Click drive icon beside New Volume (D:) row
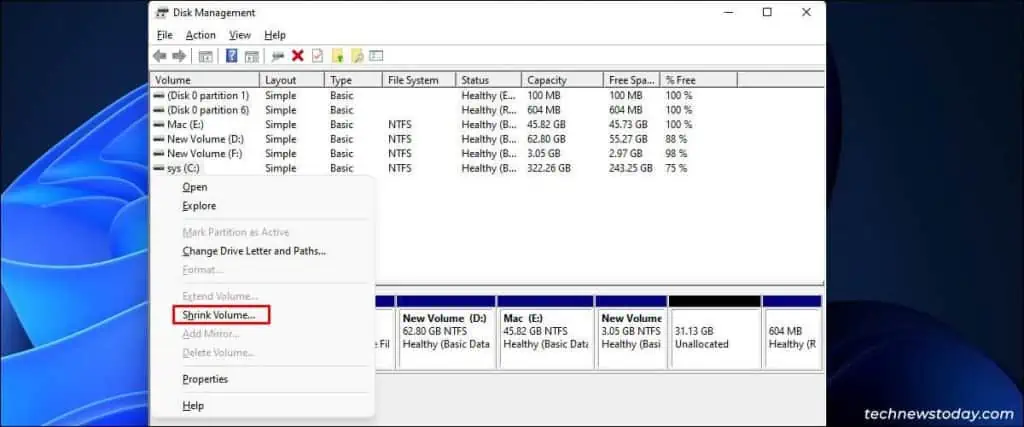Screen dimensions: 1024x427 point(159,139)
